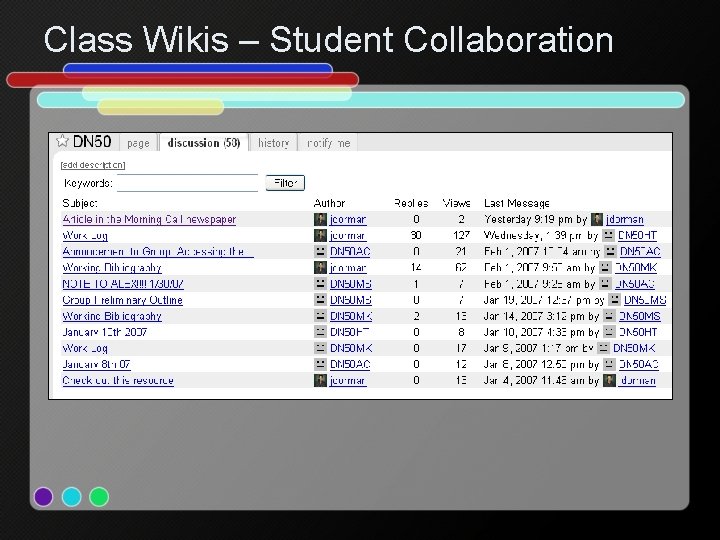Click the avatar beside the Feb 1 DN50MK last message
The height and width of the screenshot is (540, 720).
click(x=605, y=267)
